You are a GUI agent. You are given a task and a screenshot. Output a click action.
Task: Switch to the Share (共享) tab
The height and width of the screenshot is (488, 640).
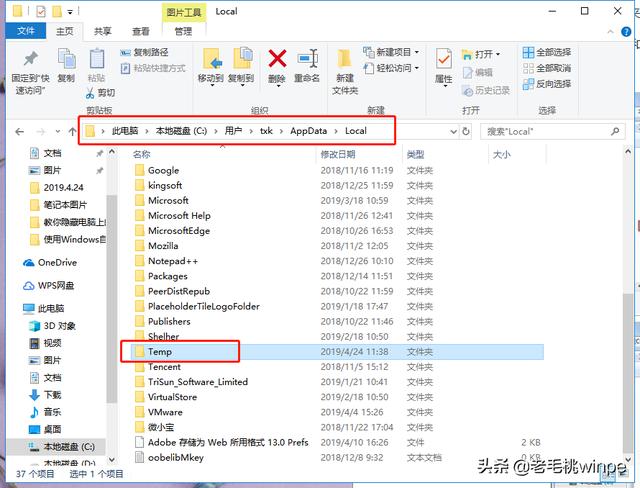[102, 31]
